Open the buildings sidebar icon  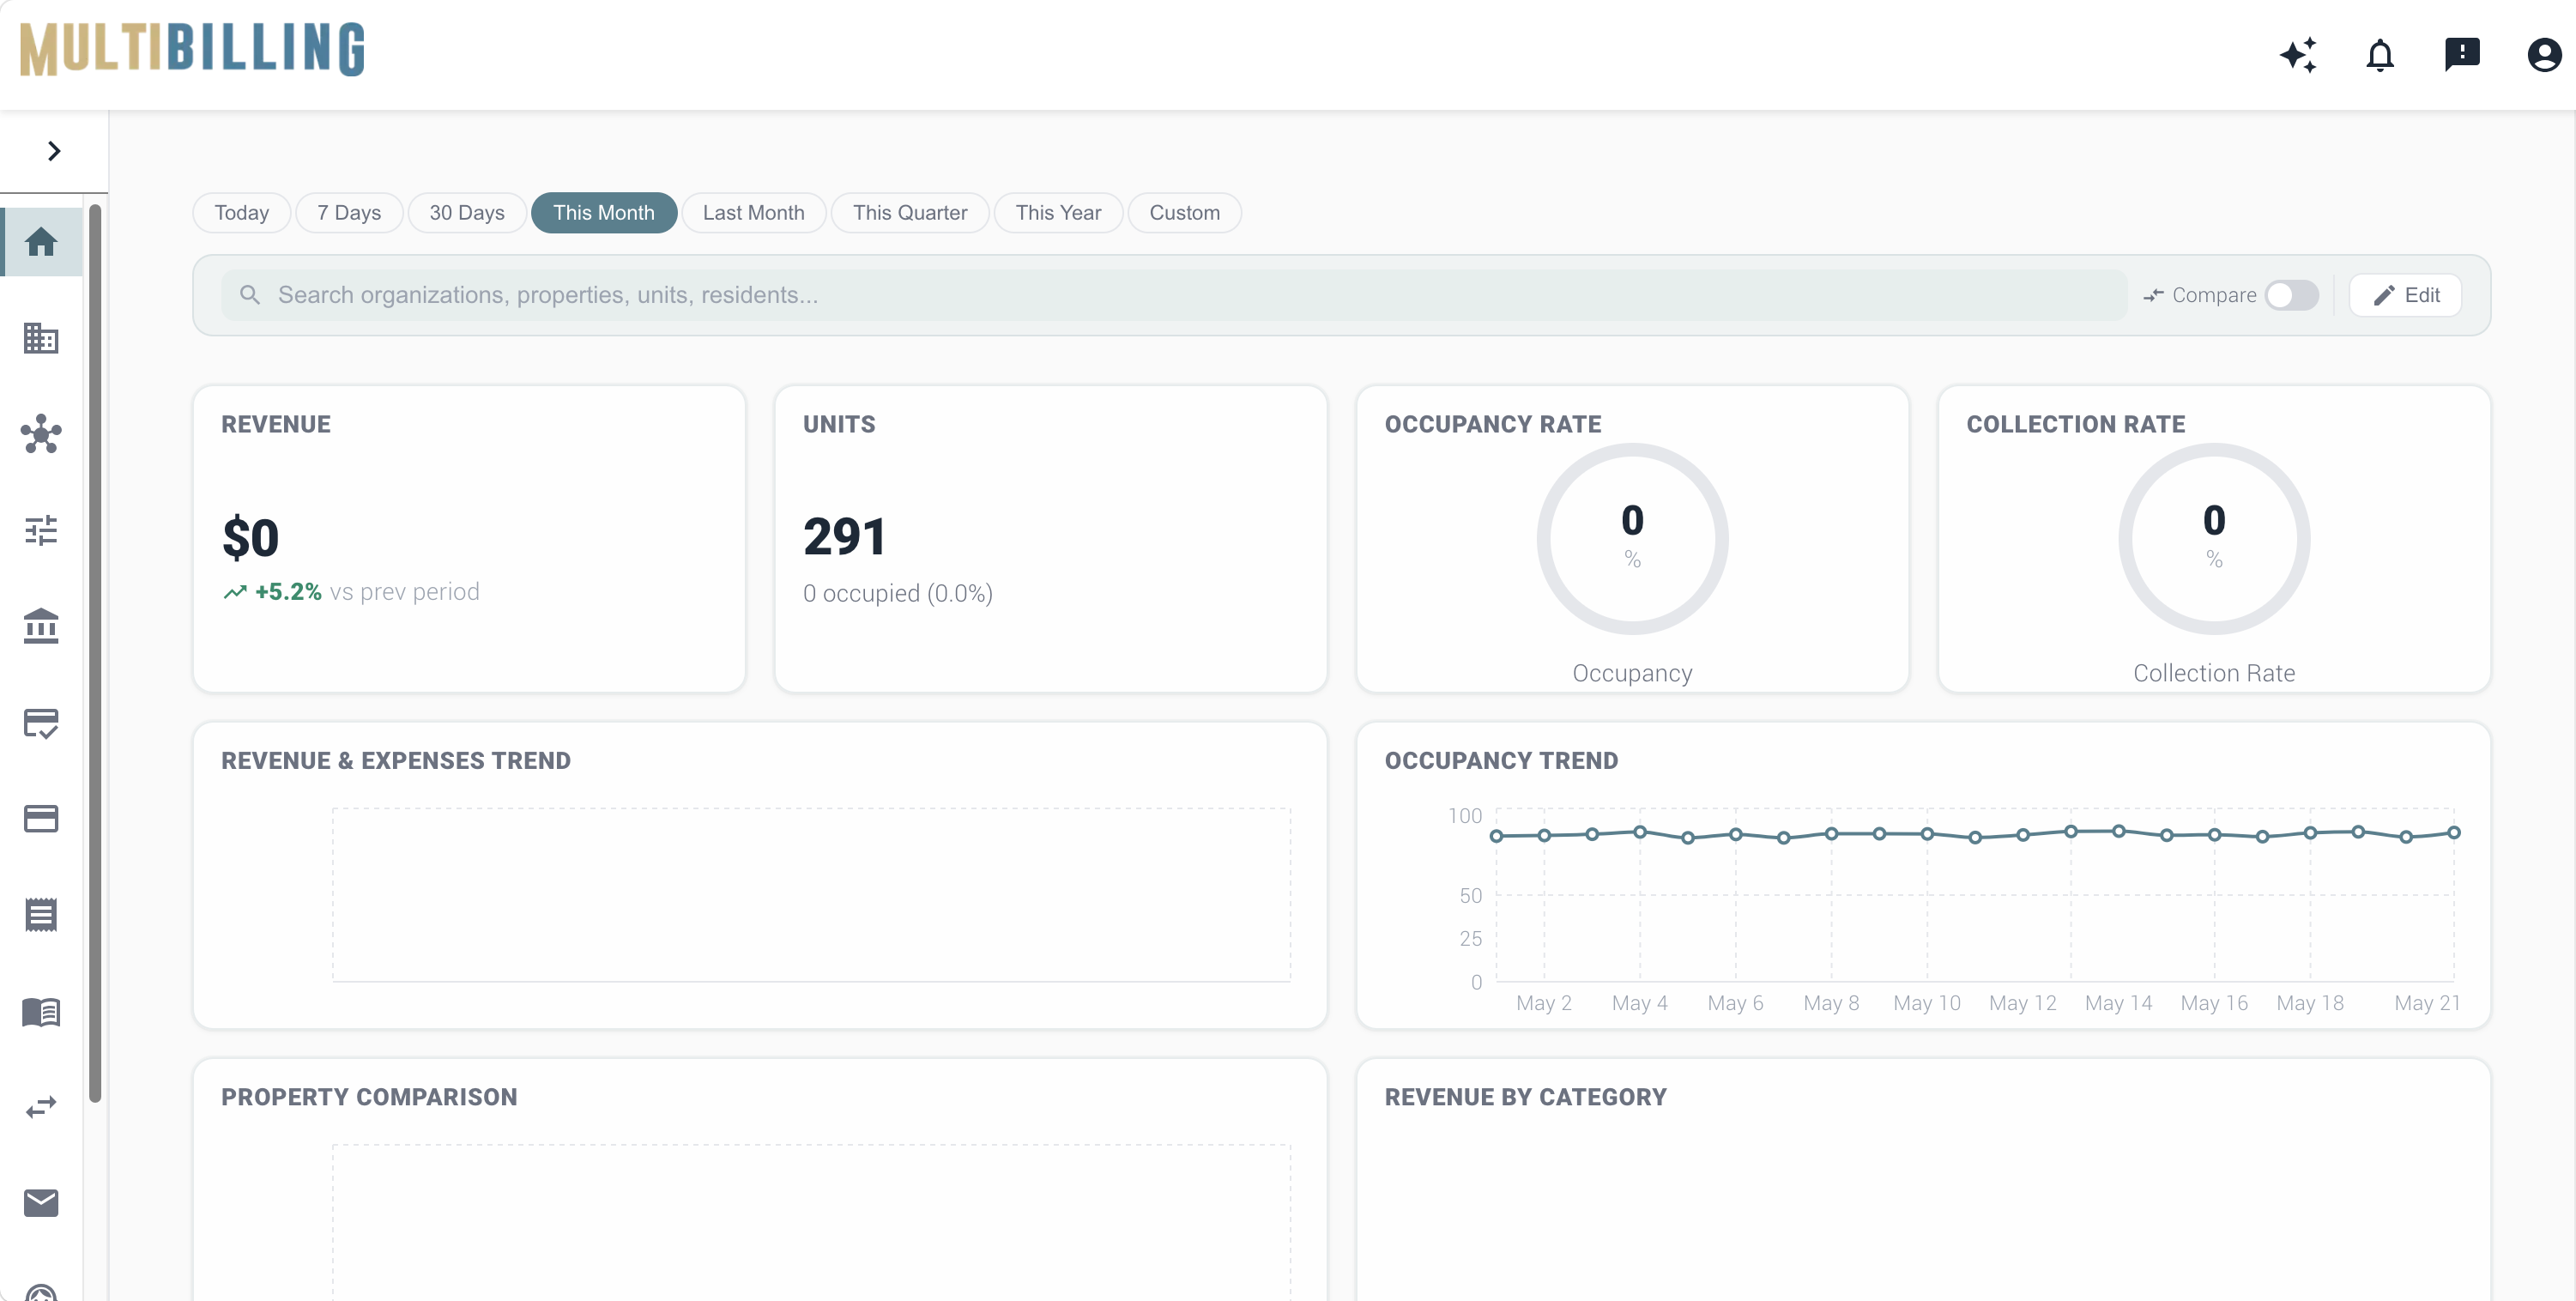click(x=41, y=338)
